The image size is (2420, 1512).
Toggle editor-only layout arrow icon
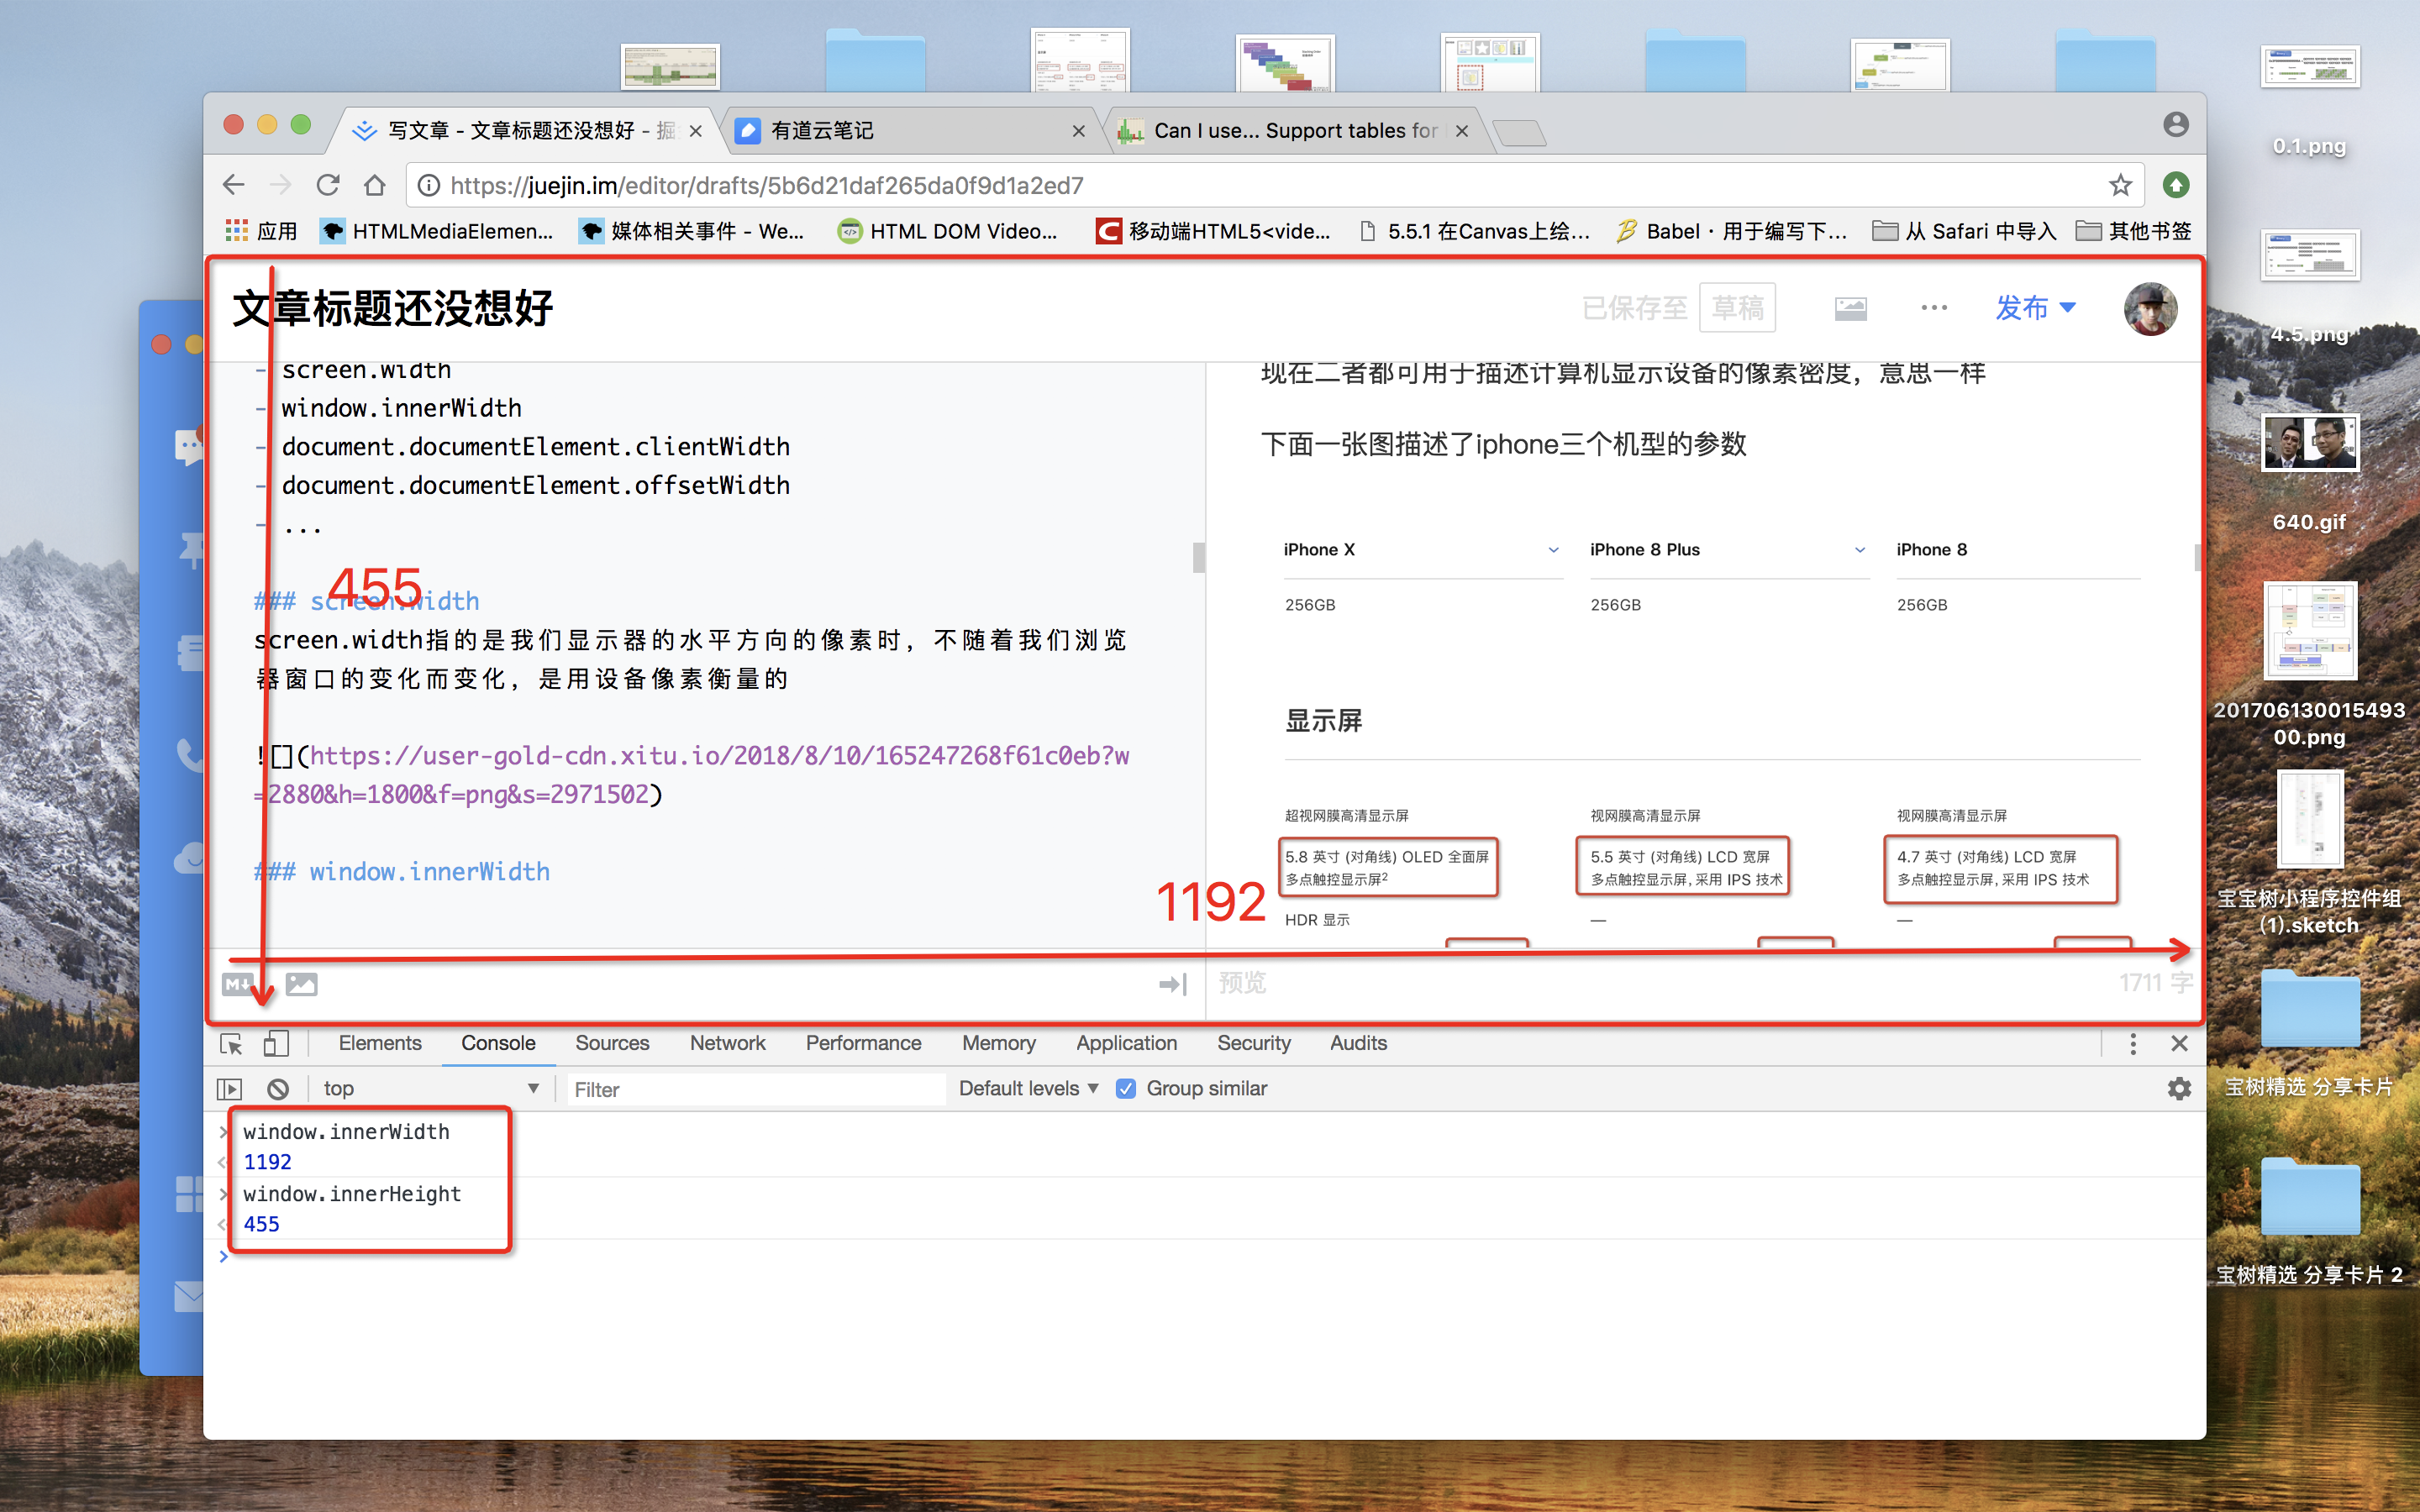coord(1172,984)
